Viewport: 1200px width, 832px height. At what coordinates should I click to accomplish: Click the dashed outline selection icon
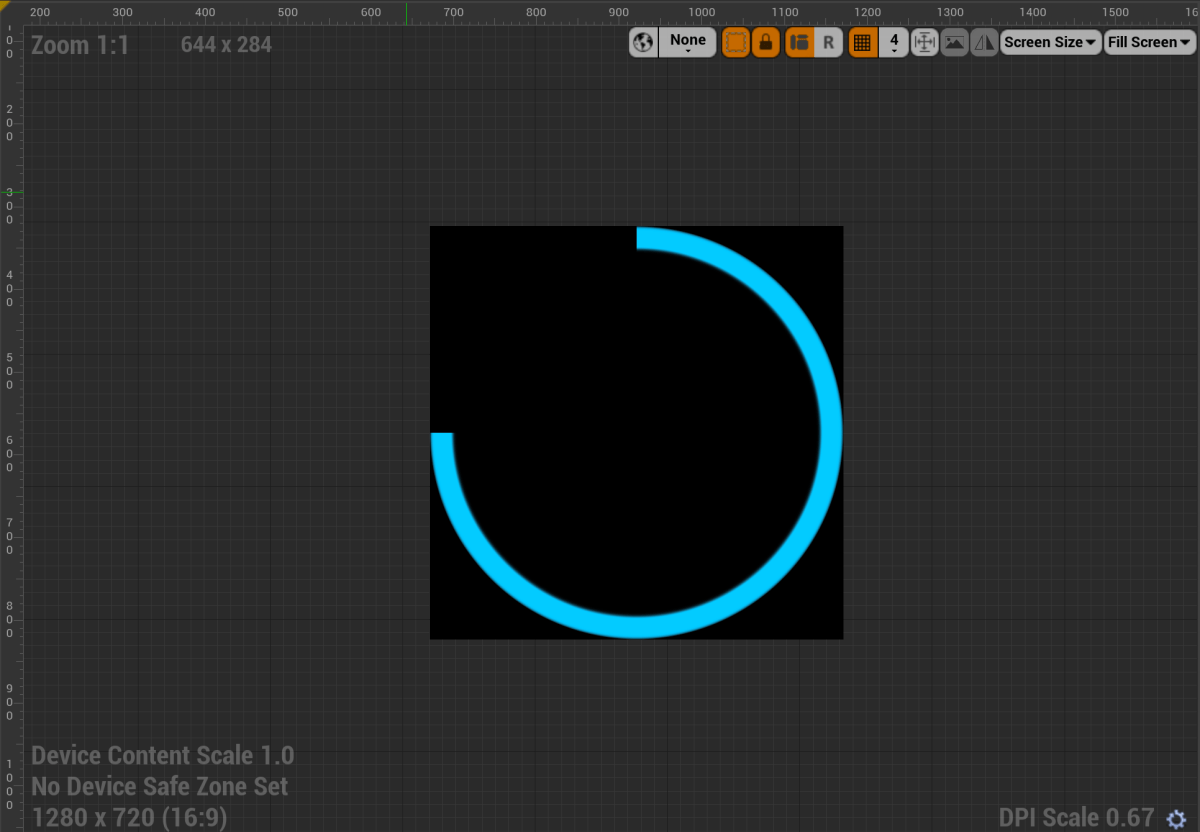735,42
